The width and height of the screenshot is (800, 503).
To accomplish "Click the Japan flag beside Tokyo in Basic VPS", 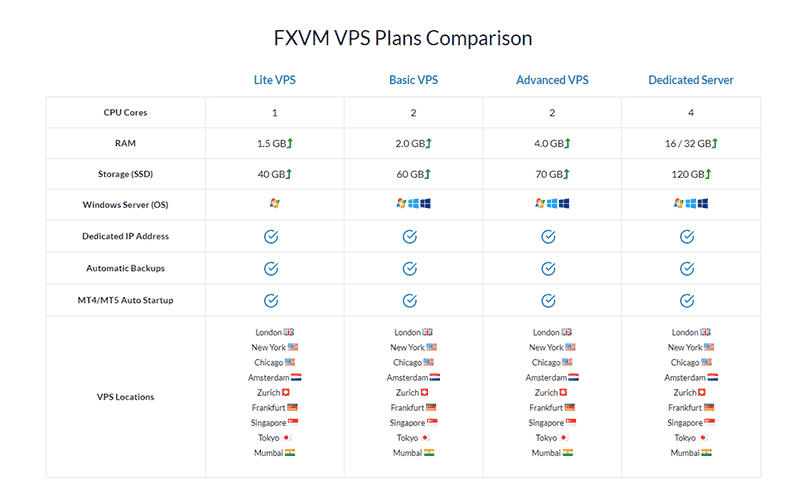I will pyautogui.click(x=426, y=438).
